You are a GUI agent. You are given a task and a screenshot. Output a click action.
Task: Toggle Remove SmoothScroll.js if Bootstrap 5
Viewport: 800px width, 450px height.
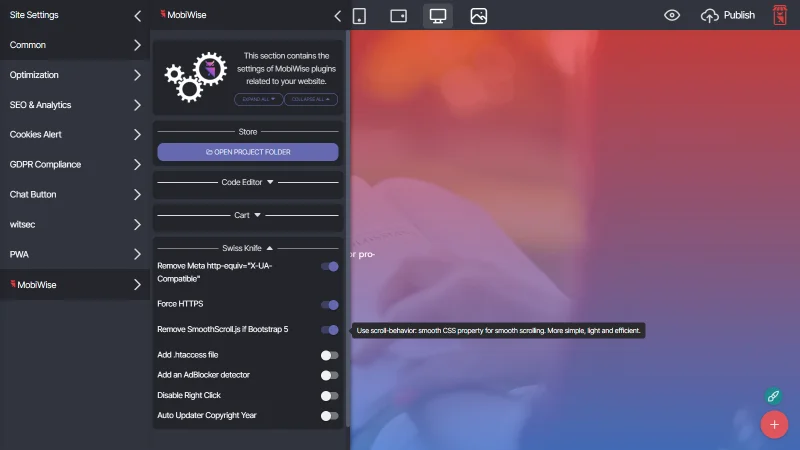pos(330,330)
